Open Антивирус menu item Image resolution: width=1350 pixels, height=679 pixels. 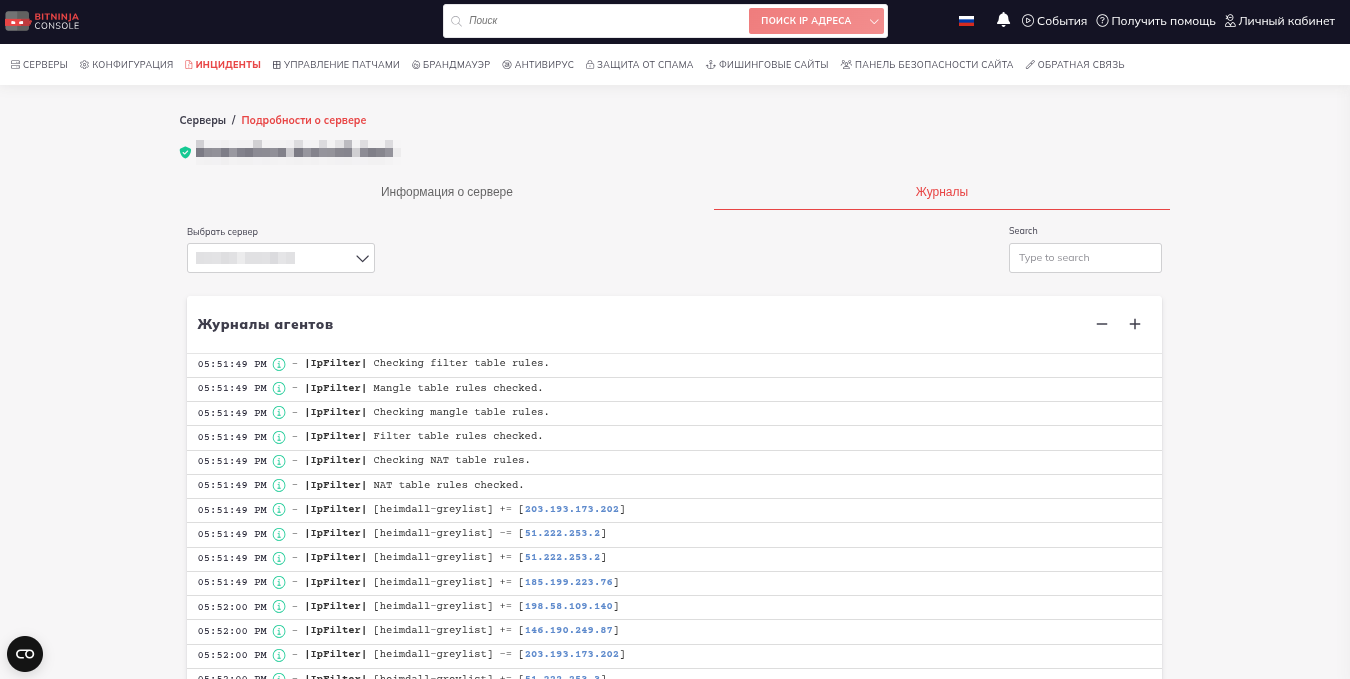pos(538,65)
